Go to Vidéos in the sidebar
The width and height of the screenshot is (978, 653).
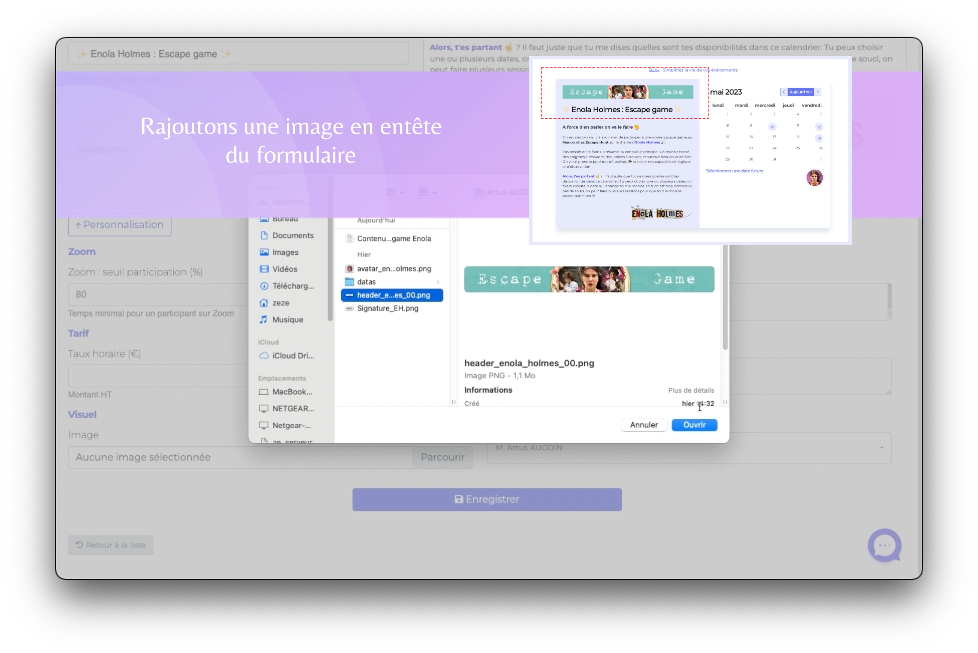pos(284,269)
